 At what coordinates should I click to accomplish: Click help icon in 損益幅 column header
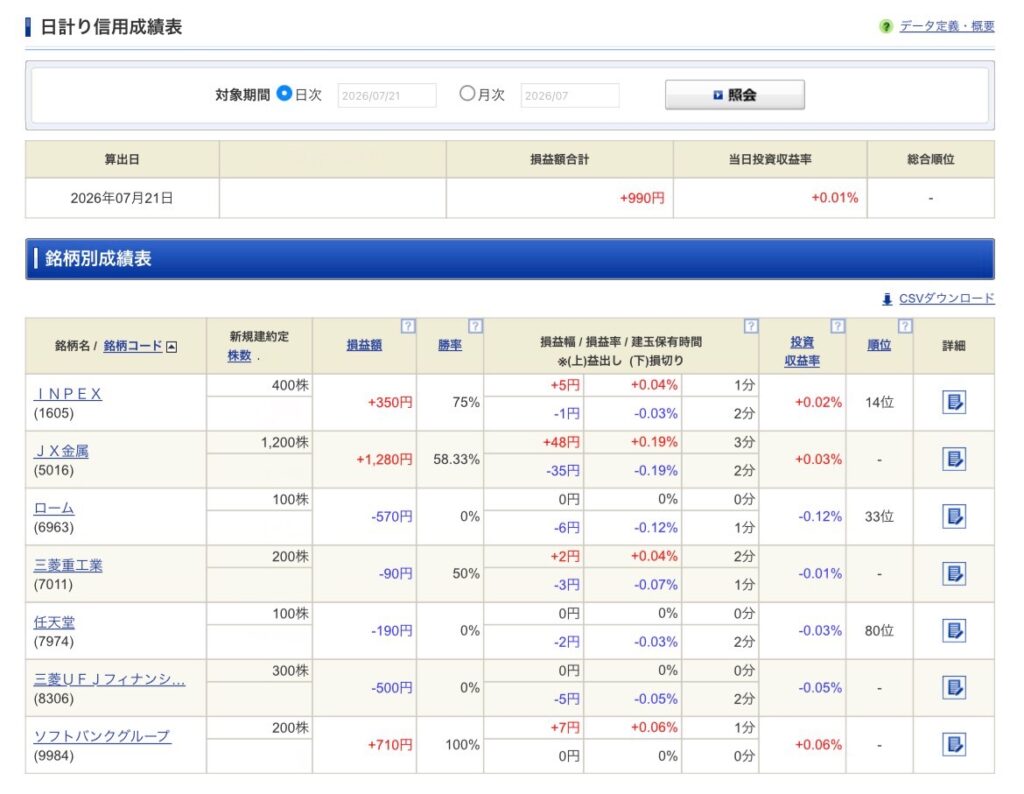[x=751, y=326]
